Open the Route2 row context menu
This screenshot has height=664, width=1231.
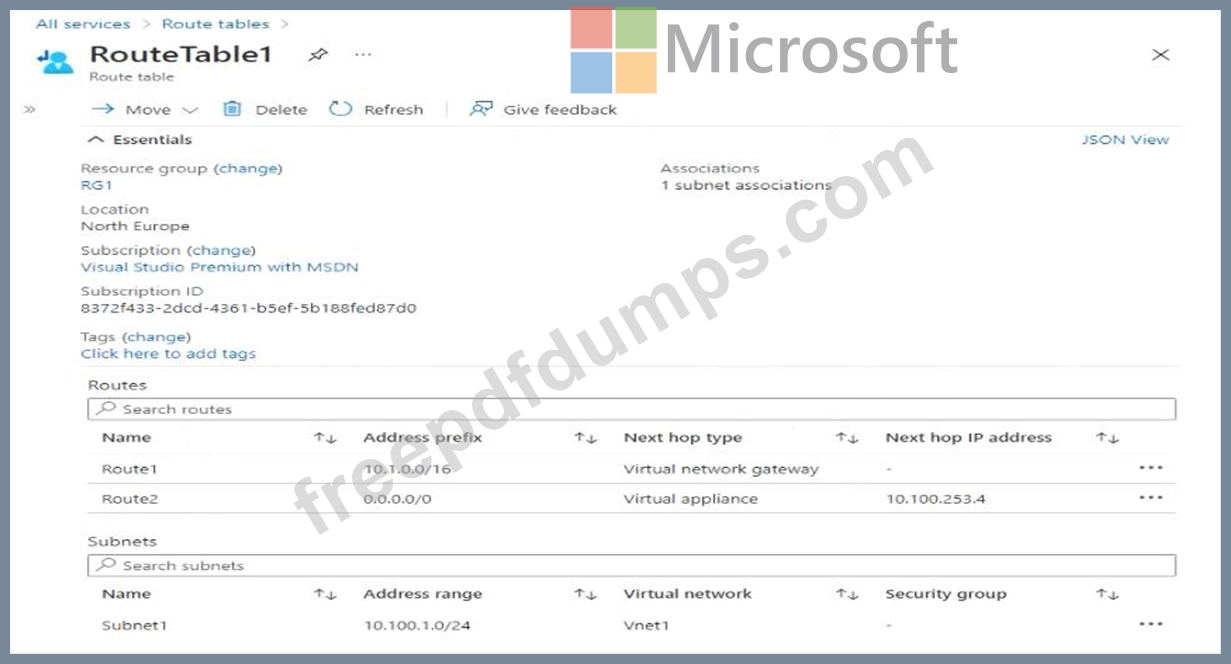[x=1150, y=498]
